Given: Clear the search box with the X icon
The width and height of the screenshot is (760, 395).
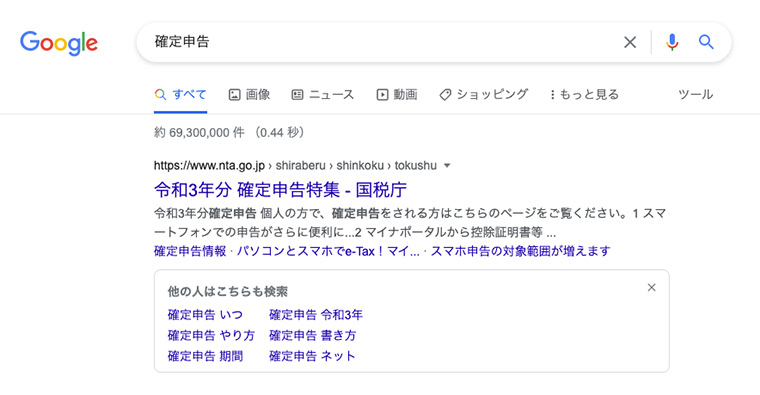Looking at the screenshot, I should pos(630,42).
